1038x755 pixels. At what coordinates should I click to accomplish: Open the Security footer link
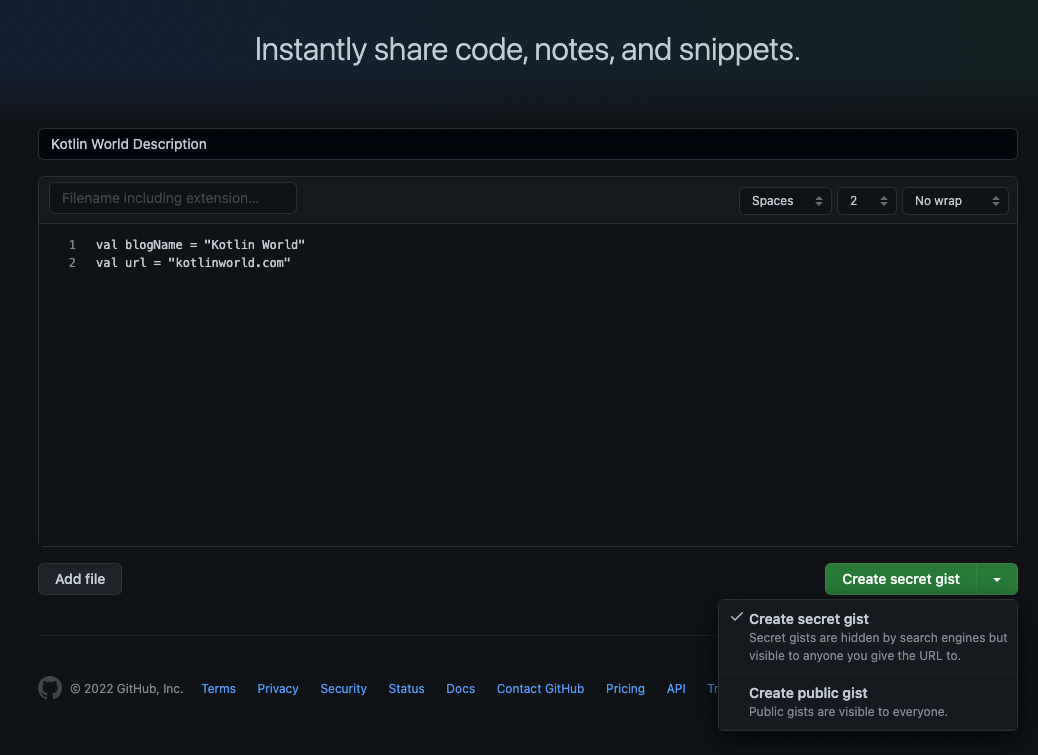point(344,689)
